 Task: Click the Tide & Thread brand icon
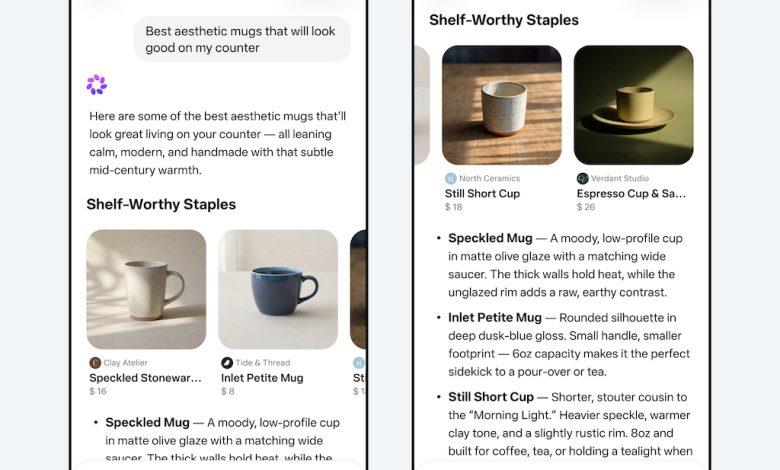click(227, 363)
